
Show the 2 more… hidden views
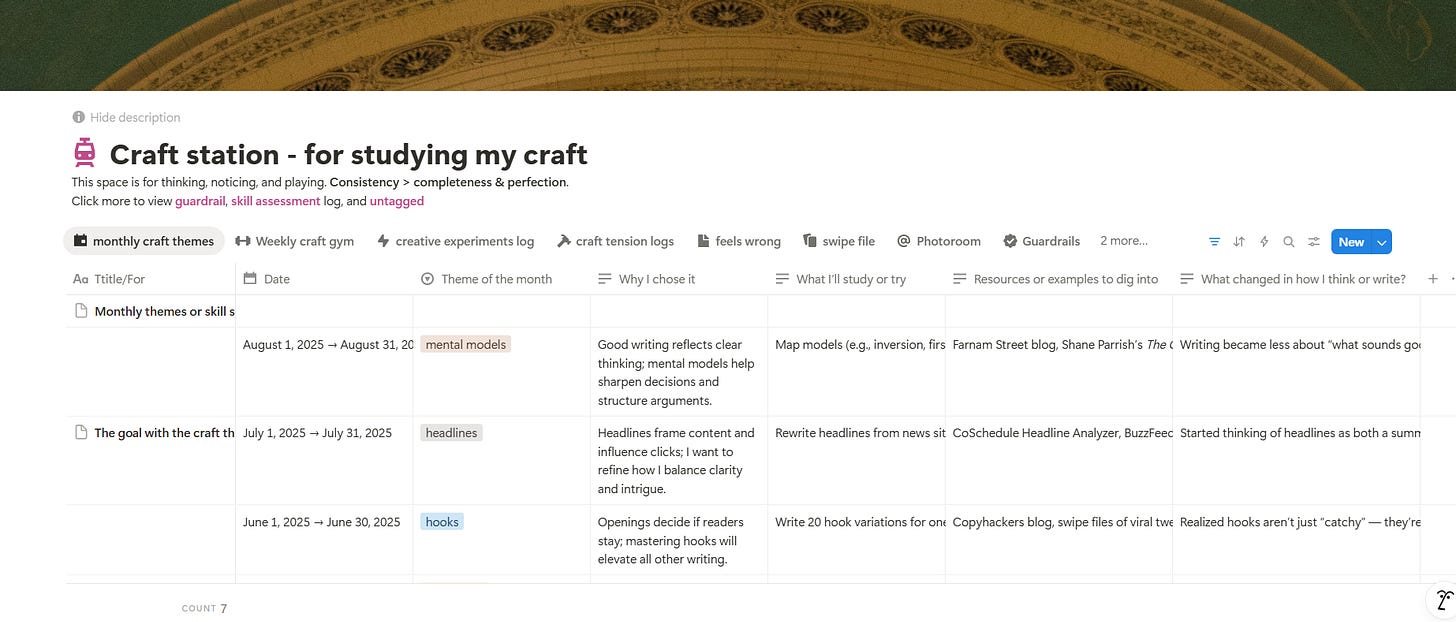1124,241
